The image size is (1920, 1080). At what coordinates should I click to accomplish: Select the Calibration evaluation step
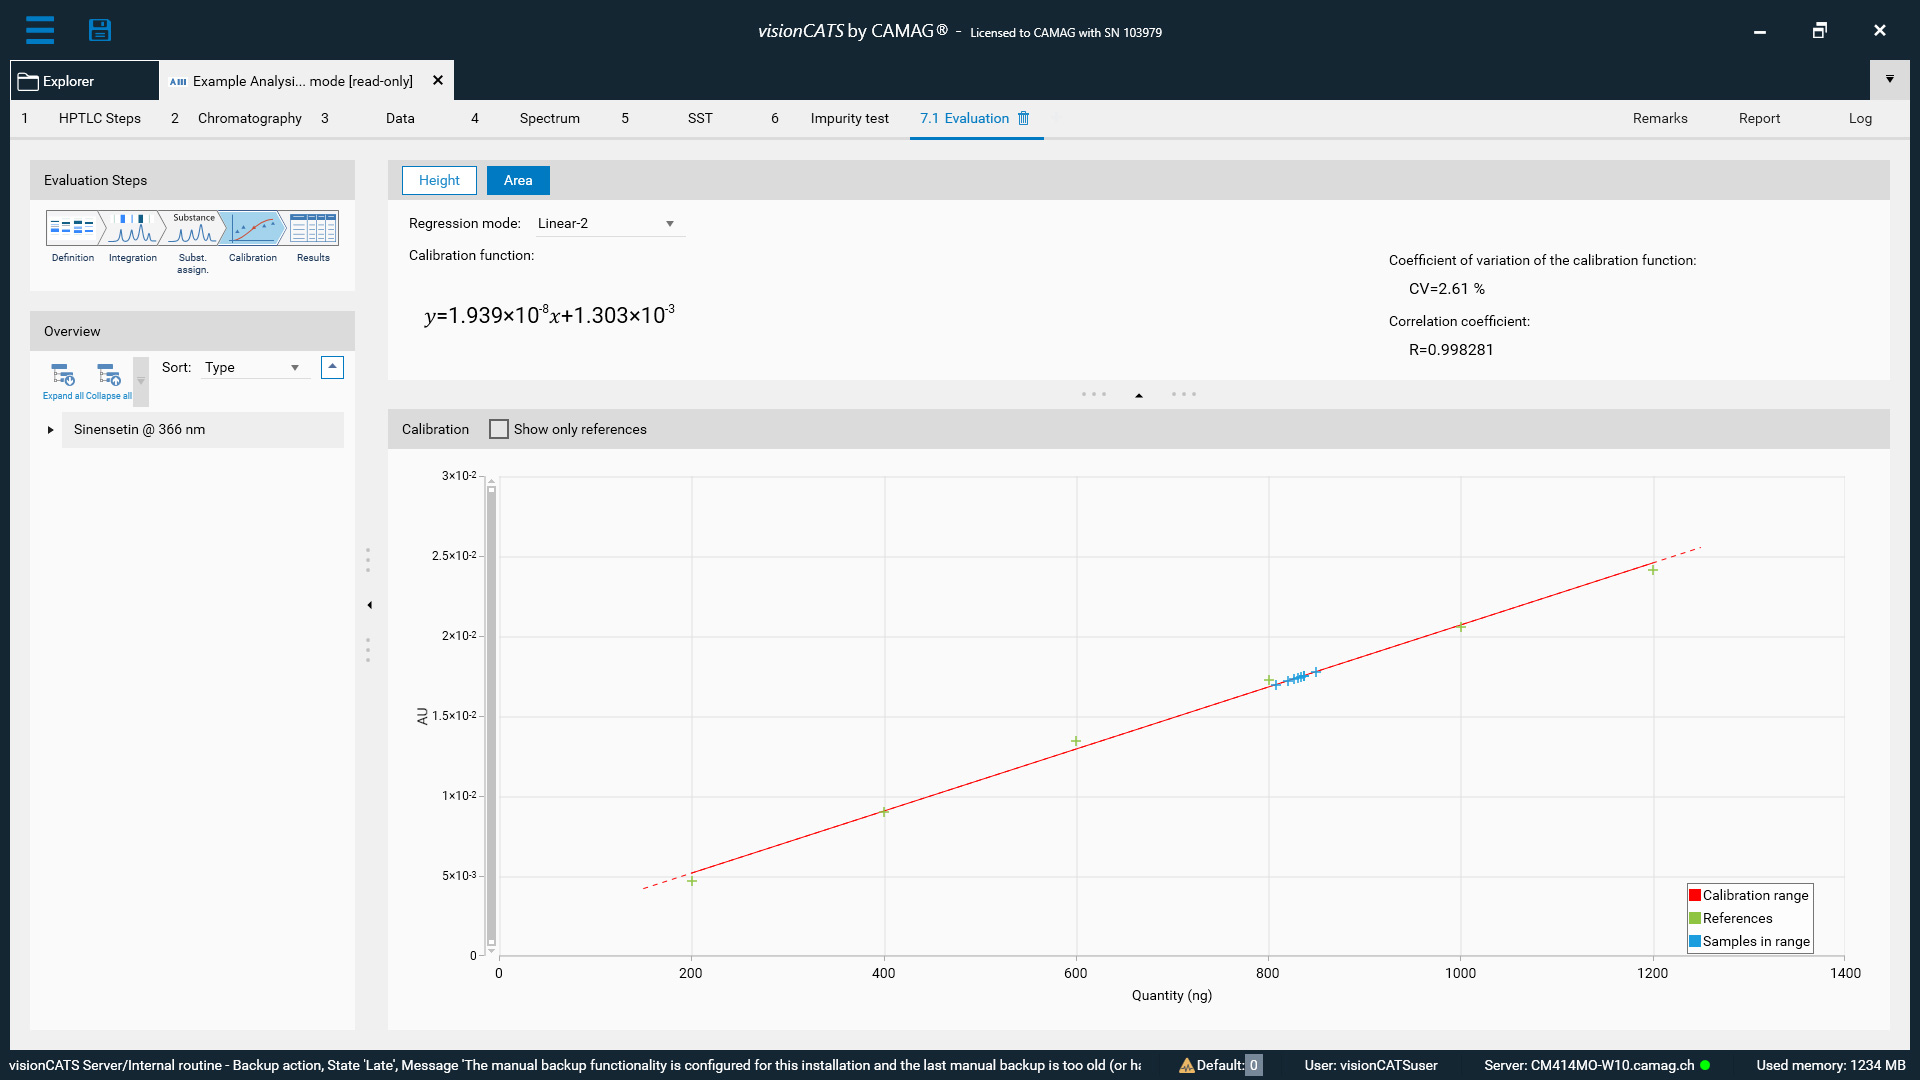252,228
